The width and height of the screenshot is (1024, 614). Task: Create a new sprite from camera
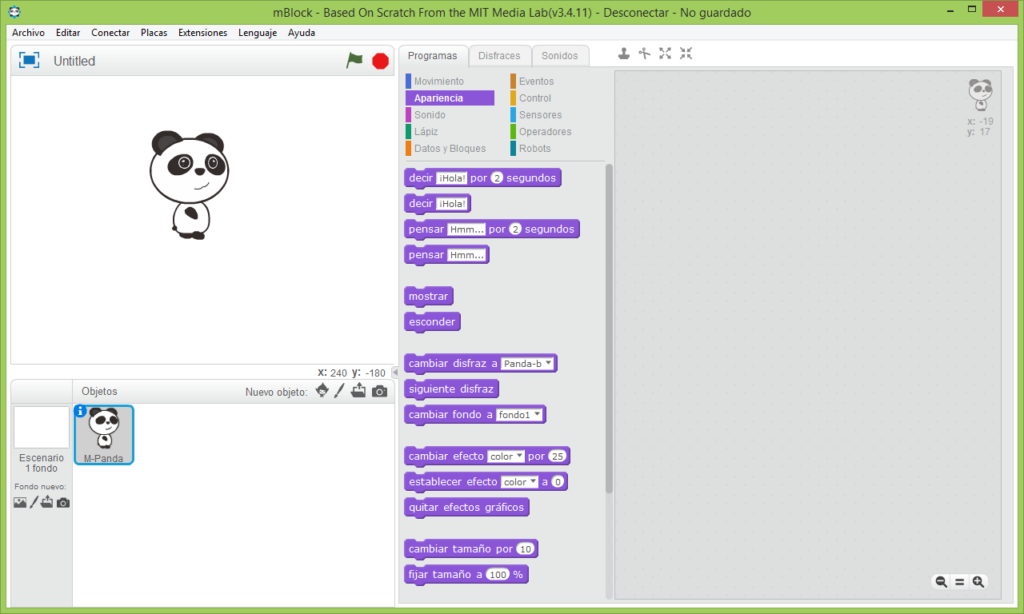[378, 390]
